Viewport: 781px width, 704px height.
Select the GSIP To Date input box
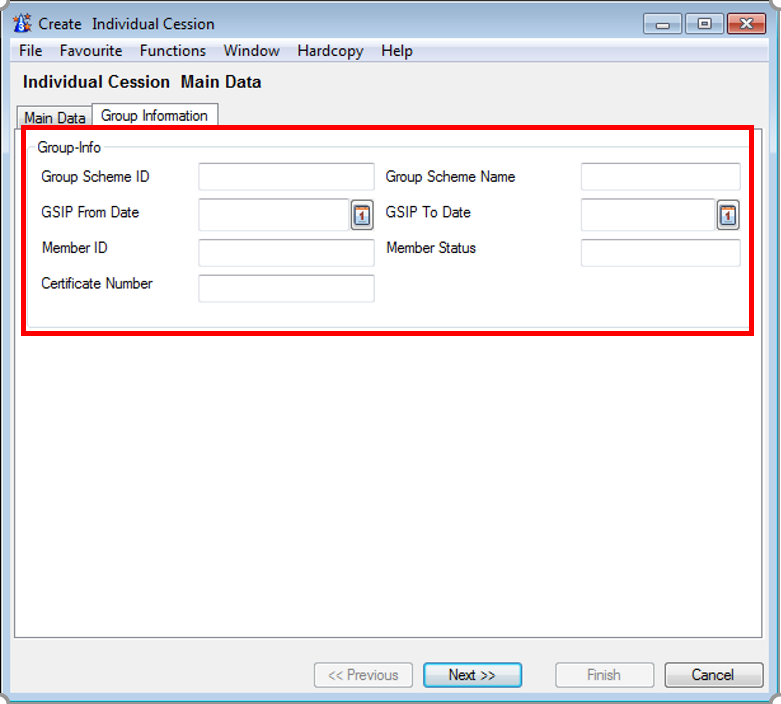pyautogui.click(x=647, y=215)
